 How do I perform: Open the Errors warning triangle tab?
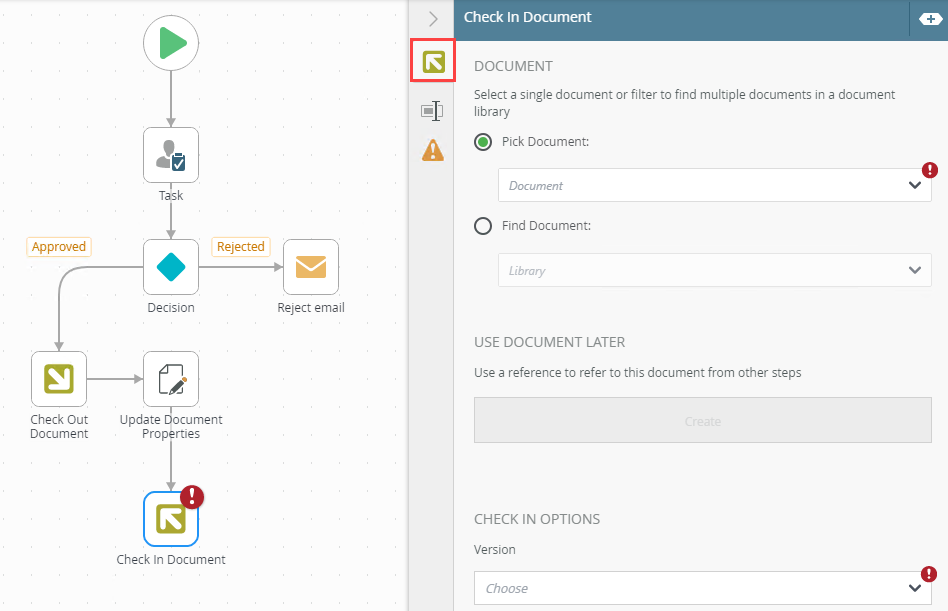point(432,150)
